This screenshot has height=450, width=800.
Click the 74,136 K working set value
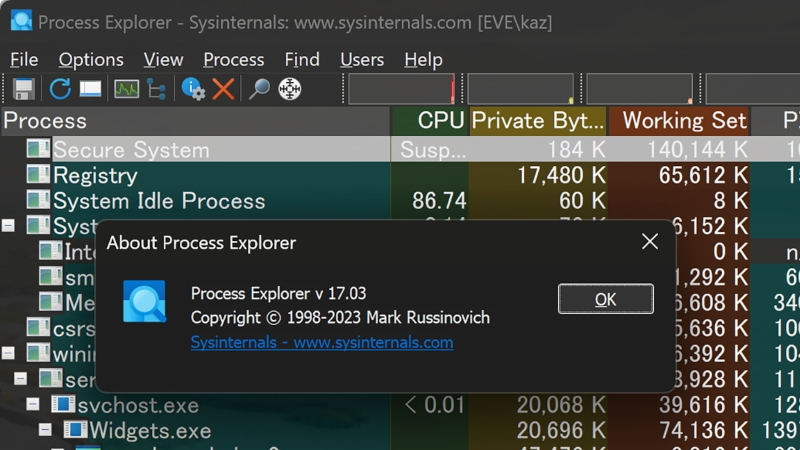pyautogui.click(x=704, y=431)
